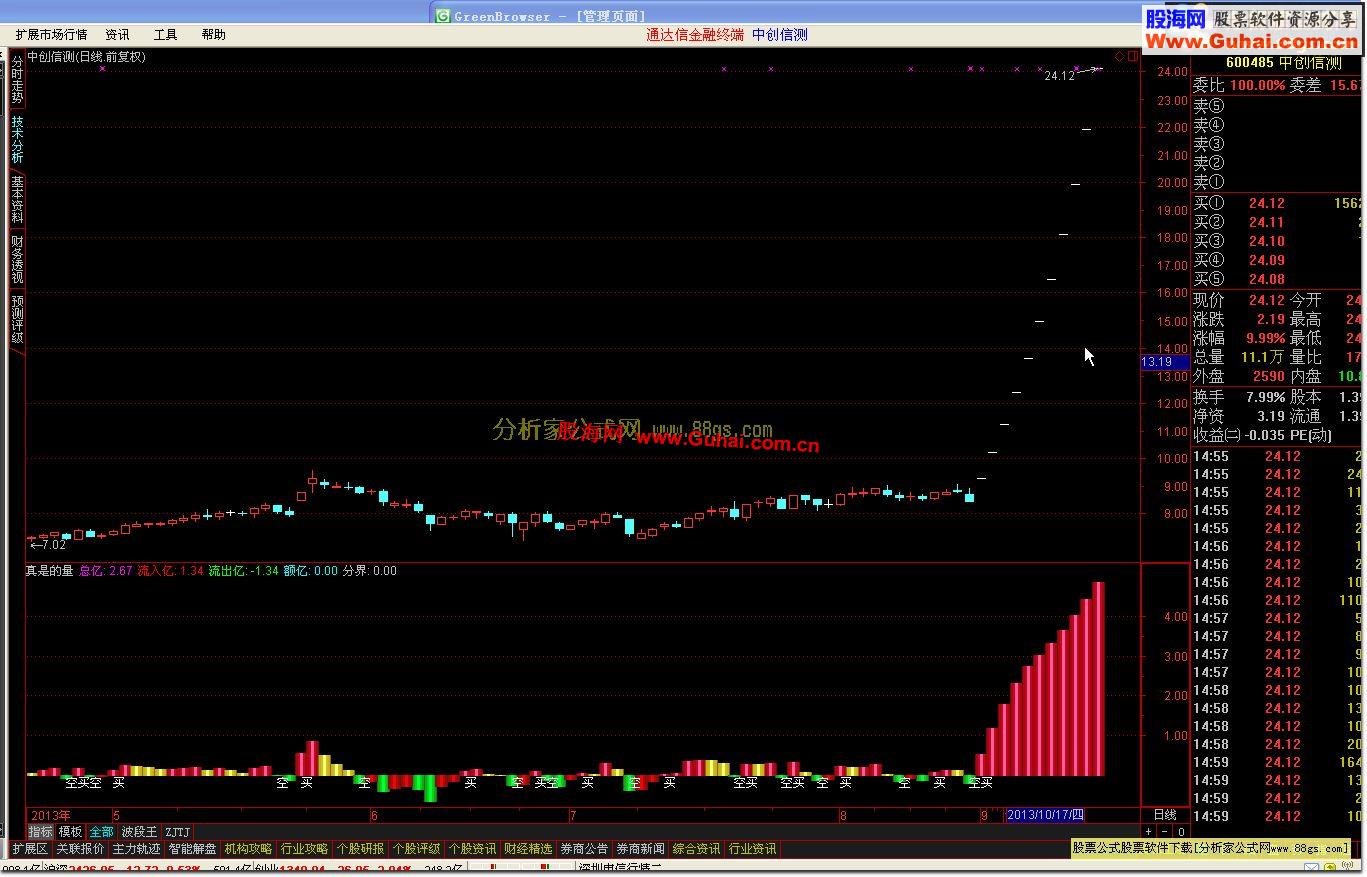Select the 波段王 indicator tab
This screenshot has width=1367, height=877.
139,832
